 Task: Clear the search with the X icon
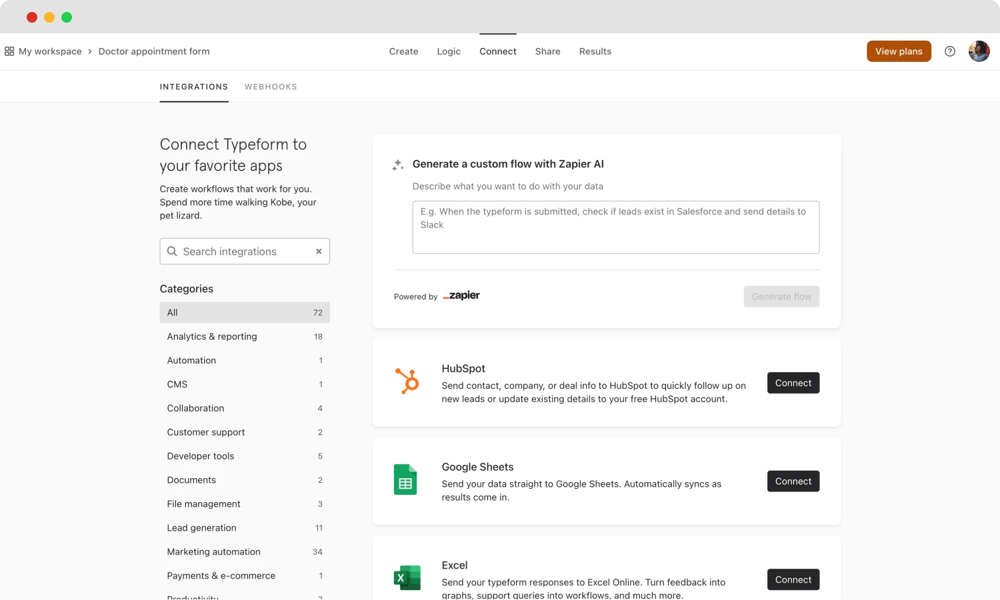click(318, 251)
